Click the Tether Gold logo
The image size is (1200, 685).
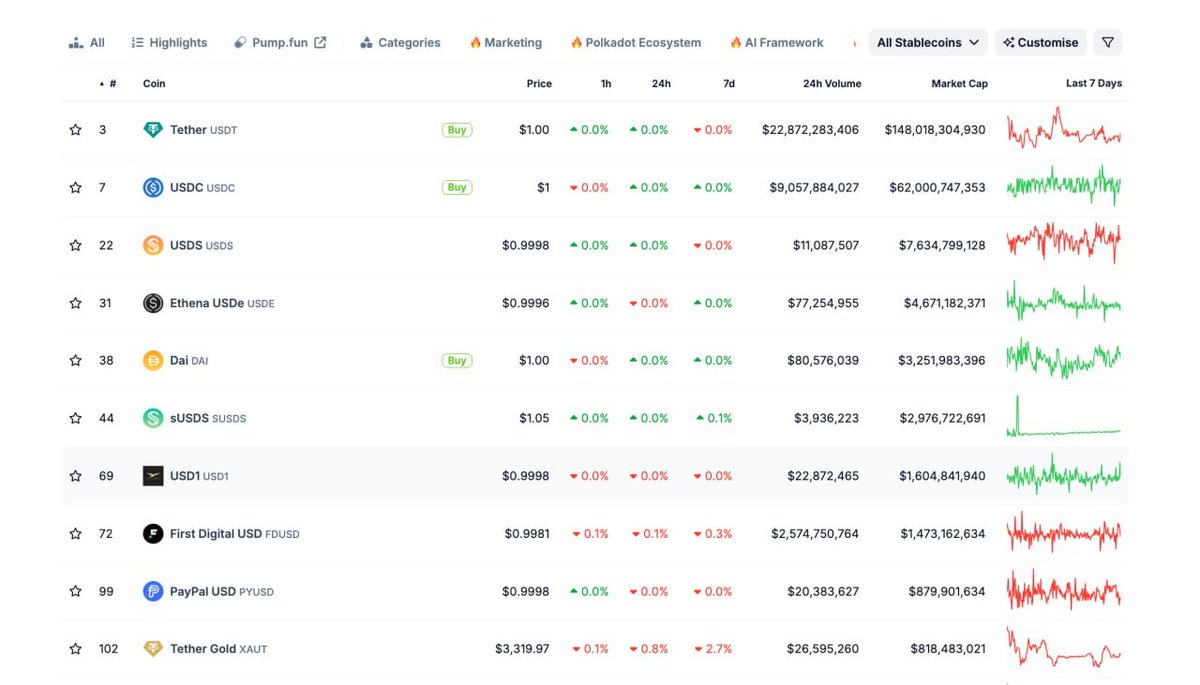153,649
